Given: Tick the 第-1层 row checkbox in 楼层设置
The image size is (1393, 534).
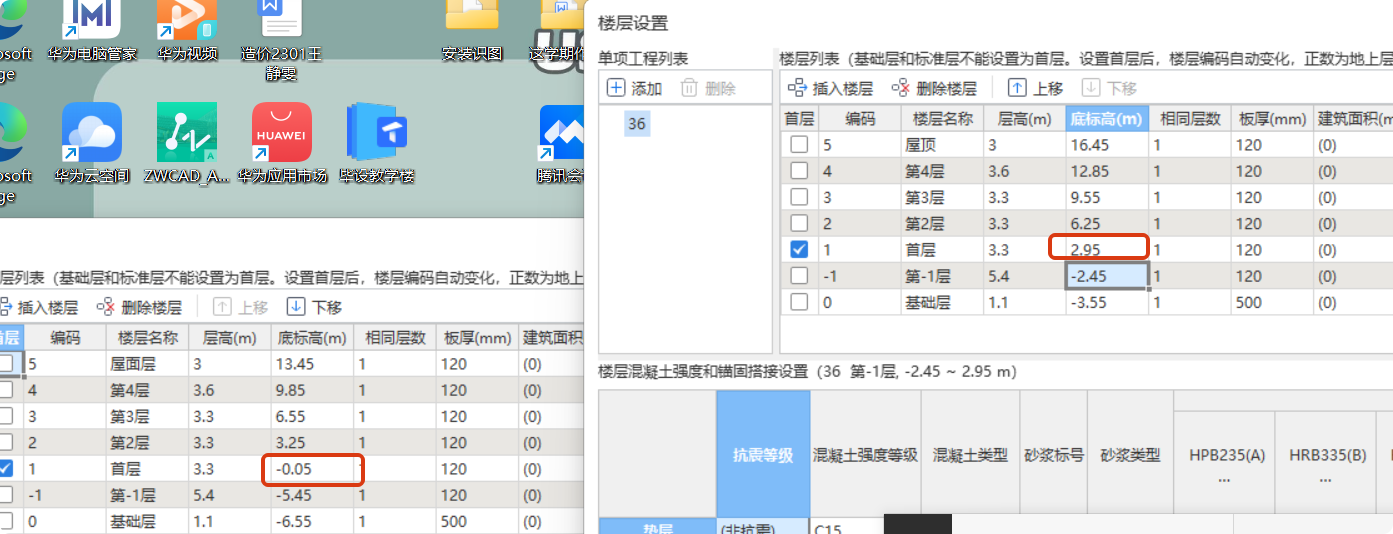Looking at the screenshot, I should coord(799,275).
